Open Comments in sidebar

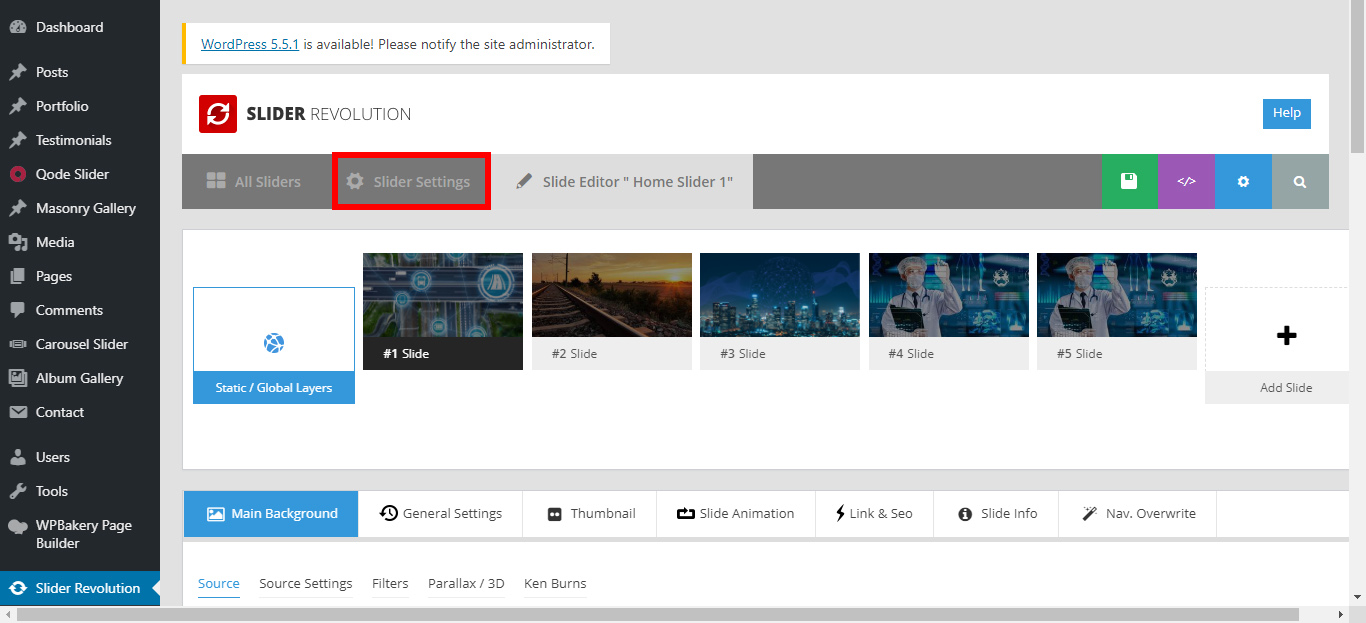point(80,310)
